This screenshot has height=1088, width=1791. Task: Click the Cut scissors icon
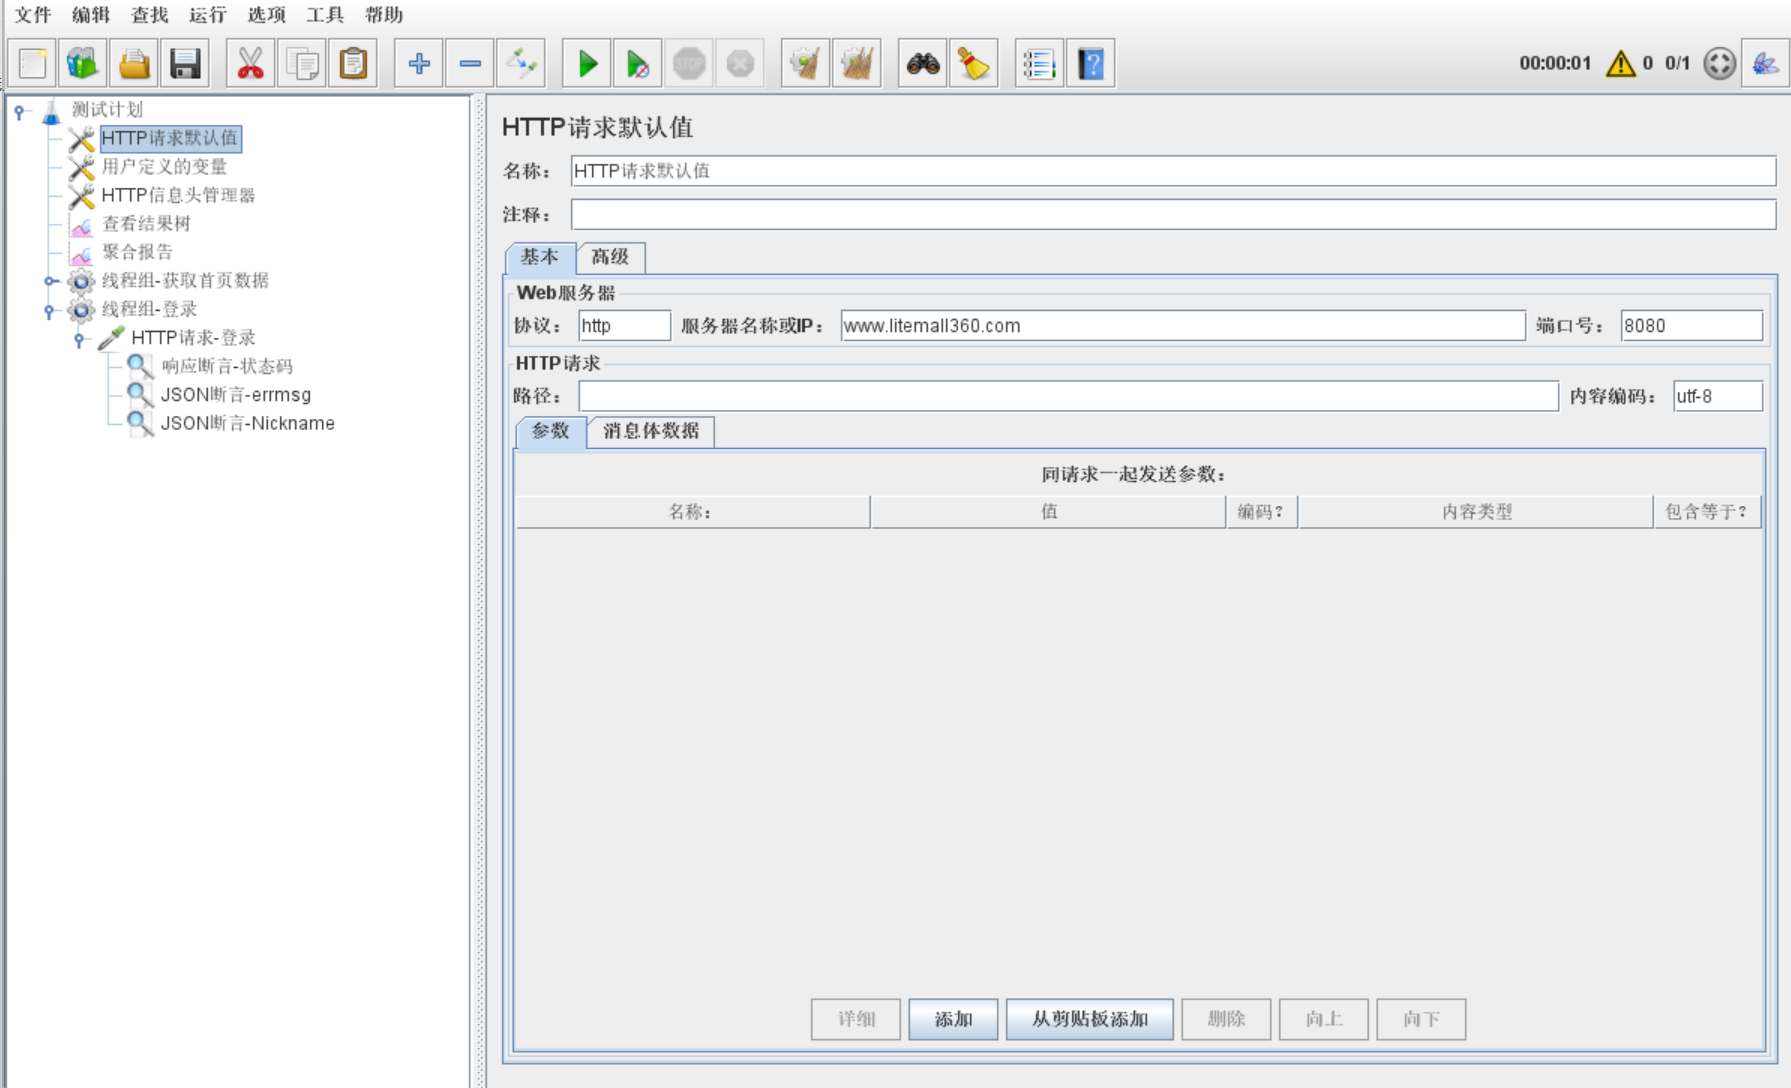(x=250, y=64)
